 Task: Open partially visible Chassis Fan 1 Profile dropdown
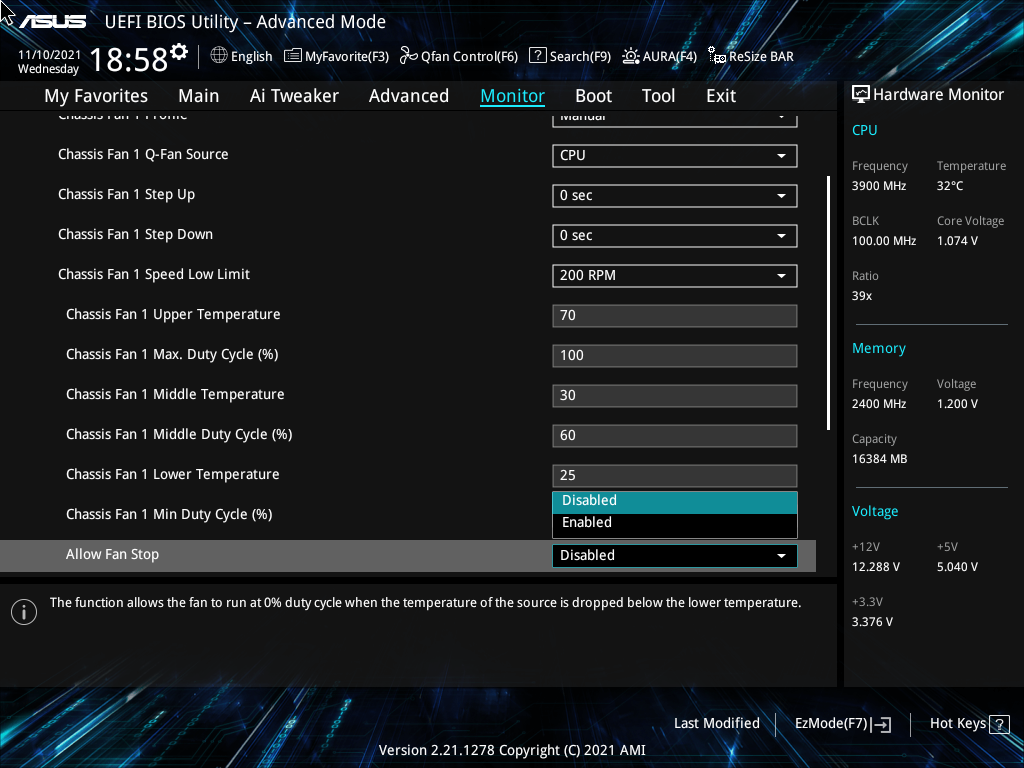click(x=675, y=120)
